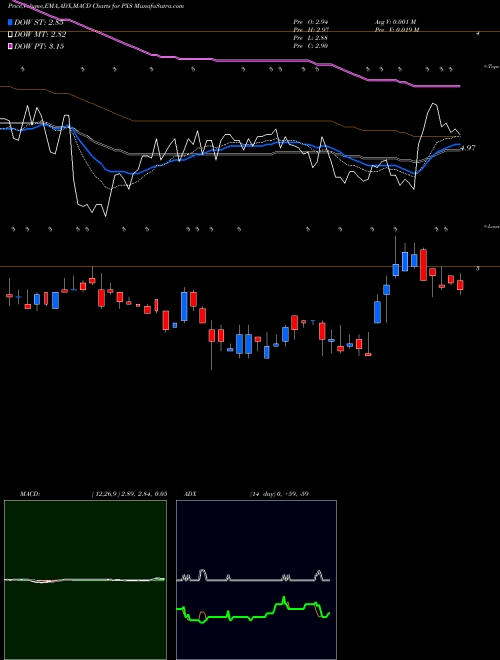Click the Tops marker label on right edge

tap(491, 67)
